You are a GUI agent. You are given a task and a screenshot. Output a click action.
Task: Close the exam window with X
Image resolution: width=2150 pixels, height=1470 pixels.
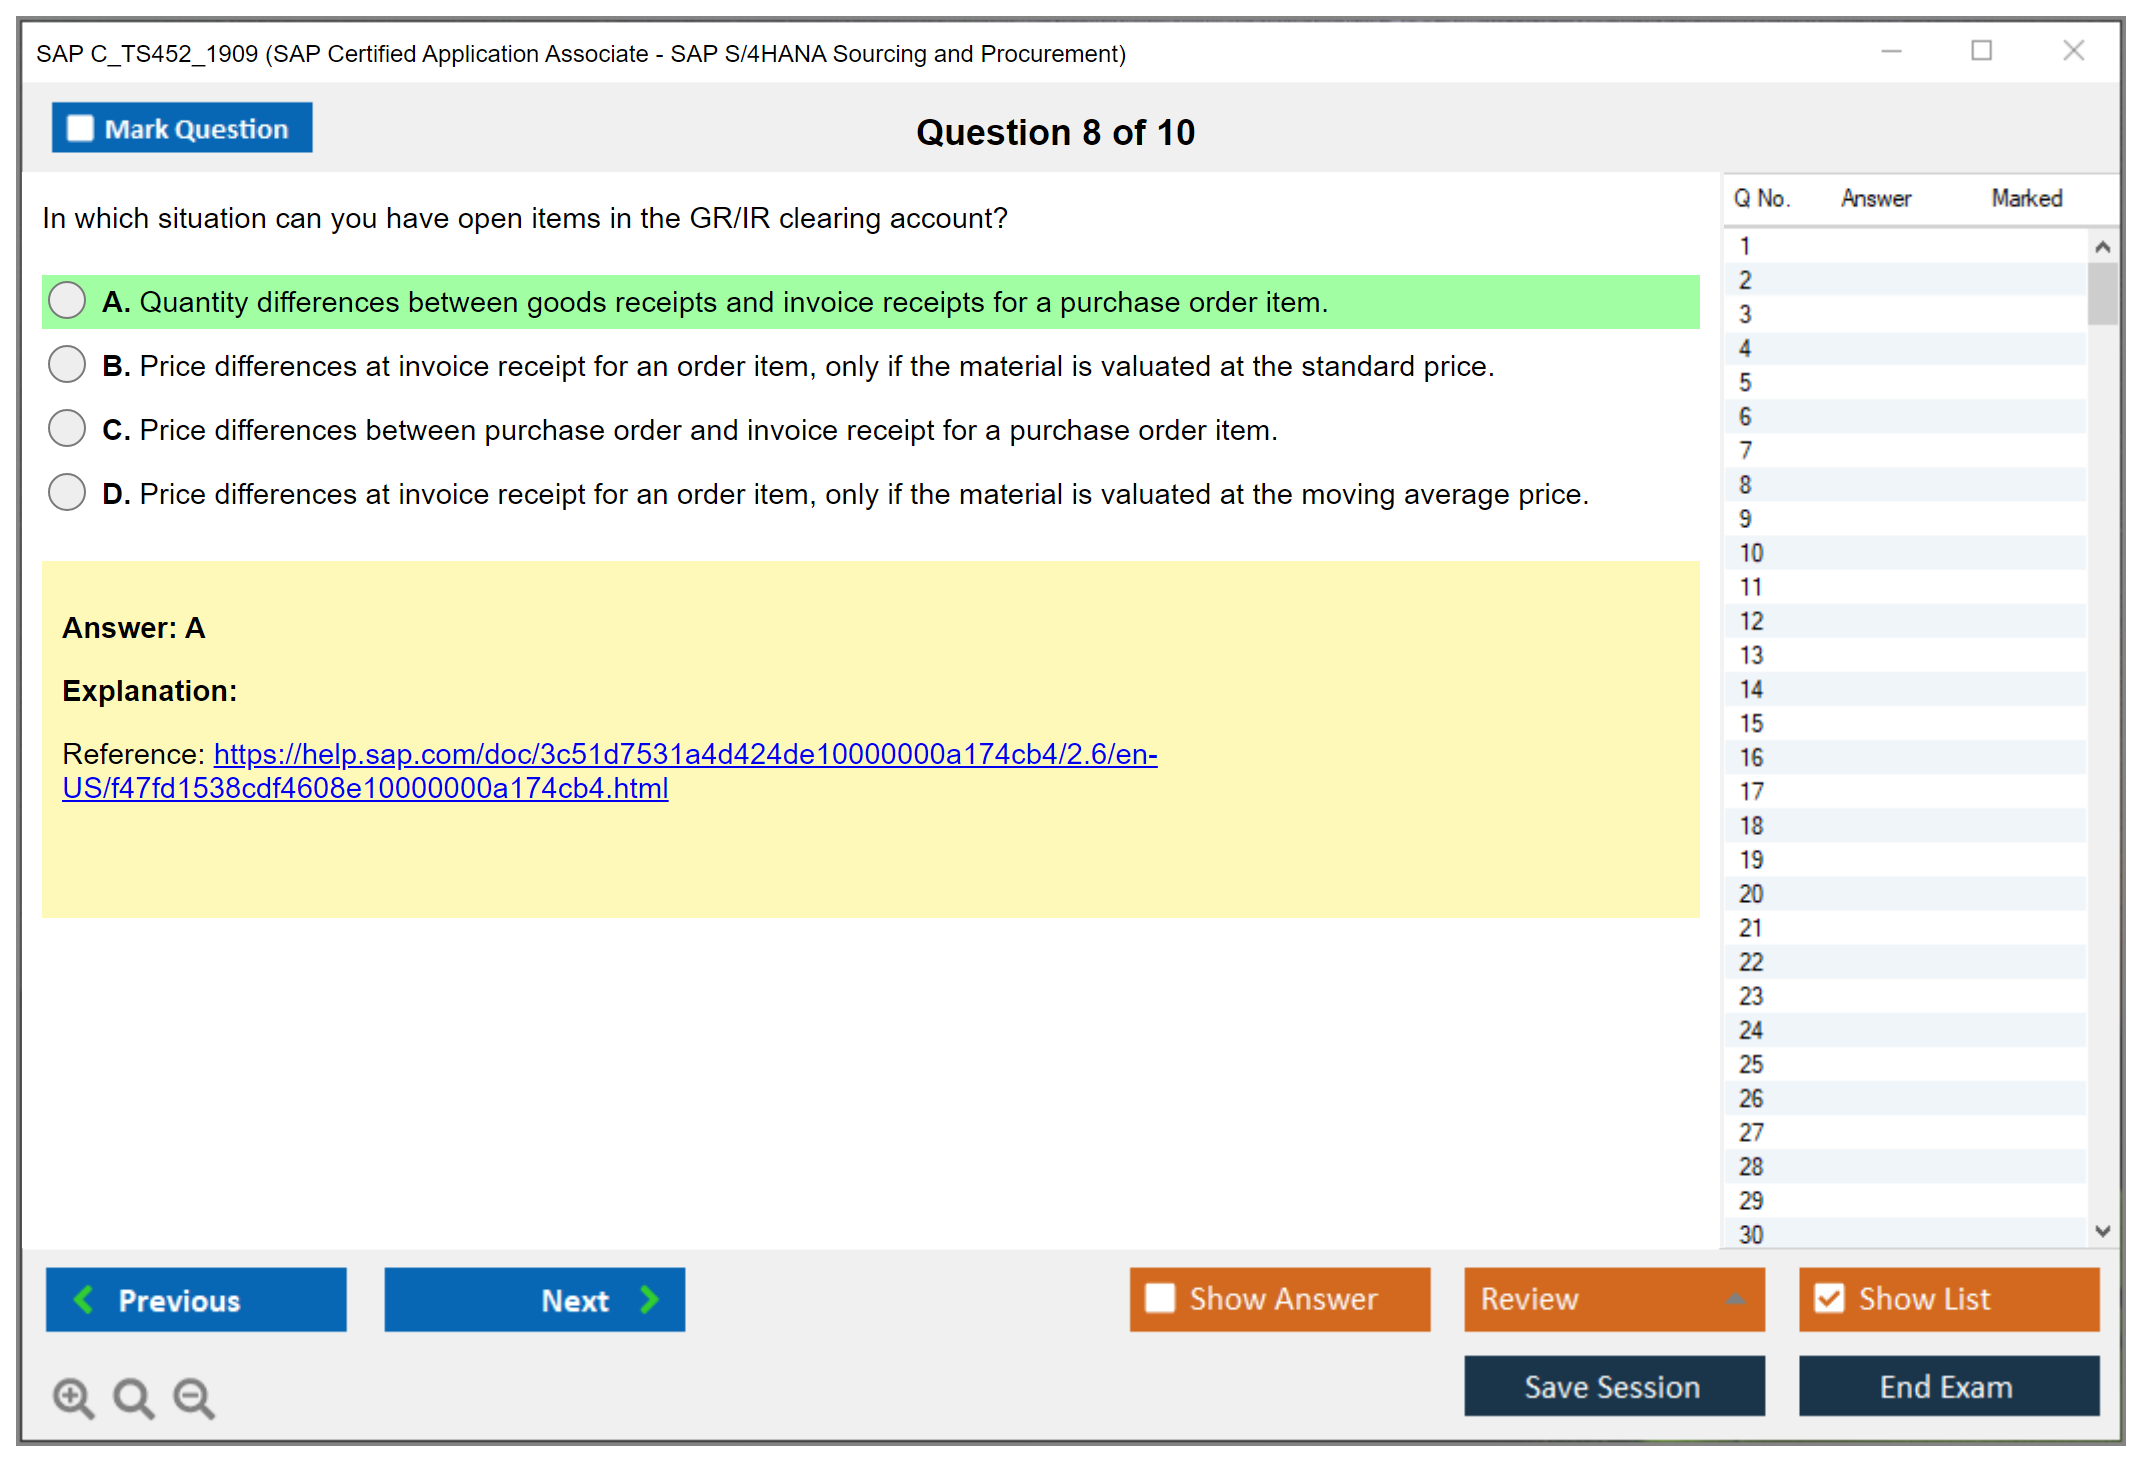[2073, 51]
